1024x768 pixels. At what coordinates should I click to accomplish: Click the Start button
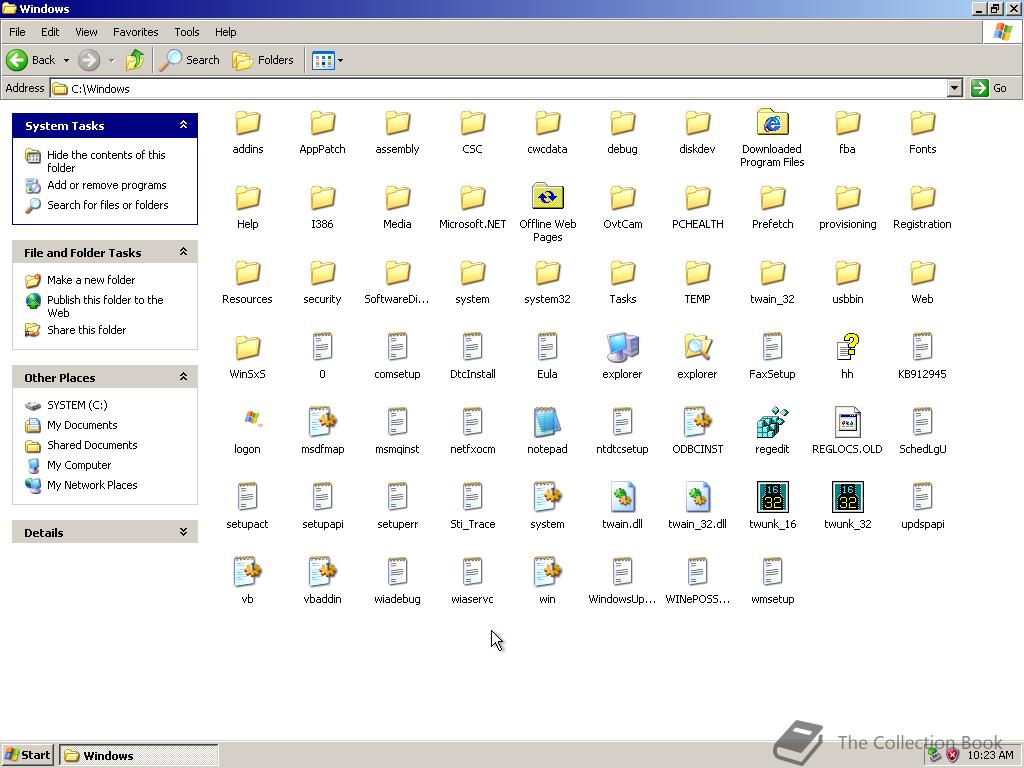coord(27,755)
